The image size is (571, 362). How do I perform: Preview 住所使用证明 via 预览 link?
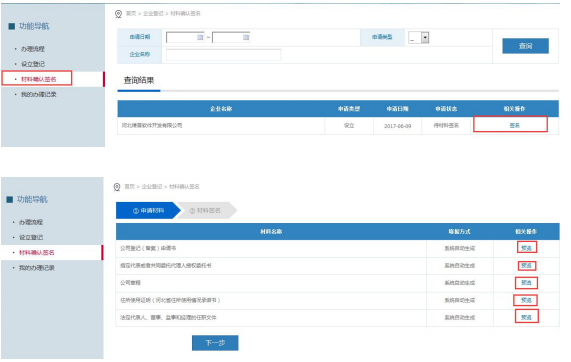pos(527,300)
